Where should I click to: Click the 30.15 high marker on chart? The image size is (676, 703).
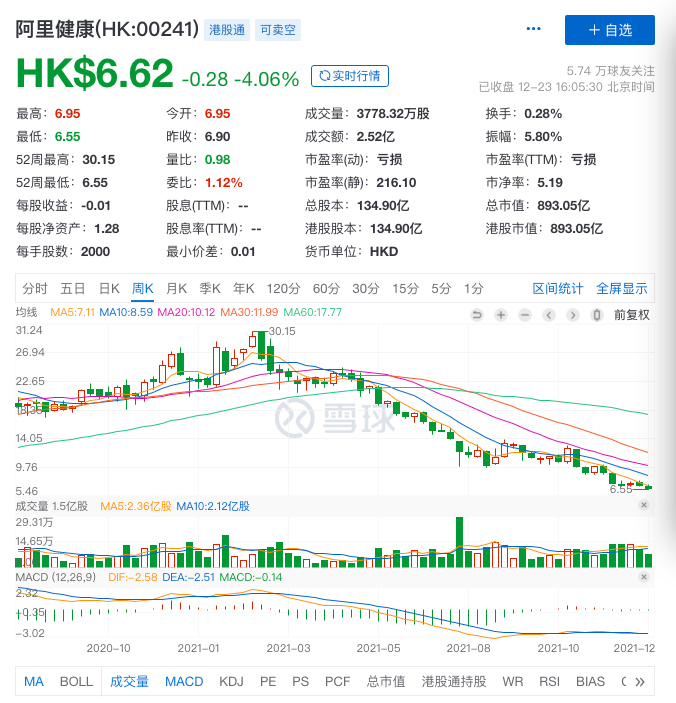[282, 331]
